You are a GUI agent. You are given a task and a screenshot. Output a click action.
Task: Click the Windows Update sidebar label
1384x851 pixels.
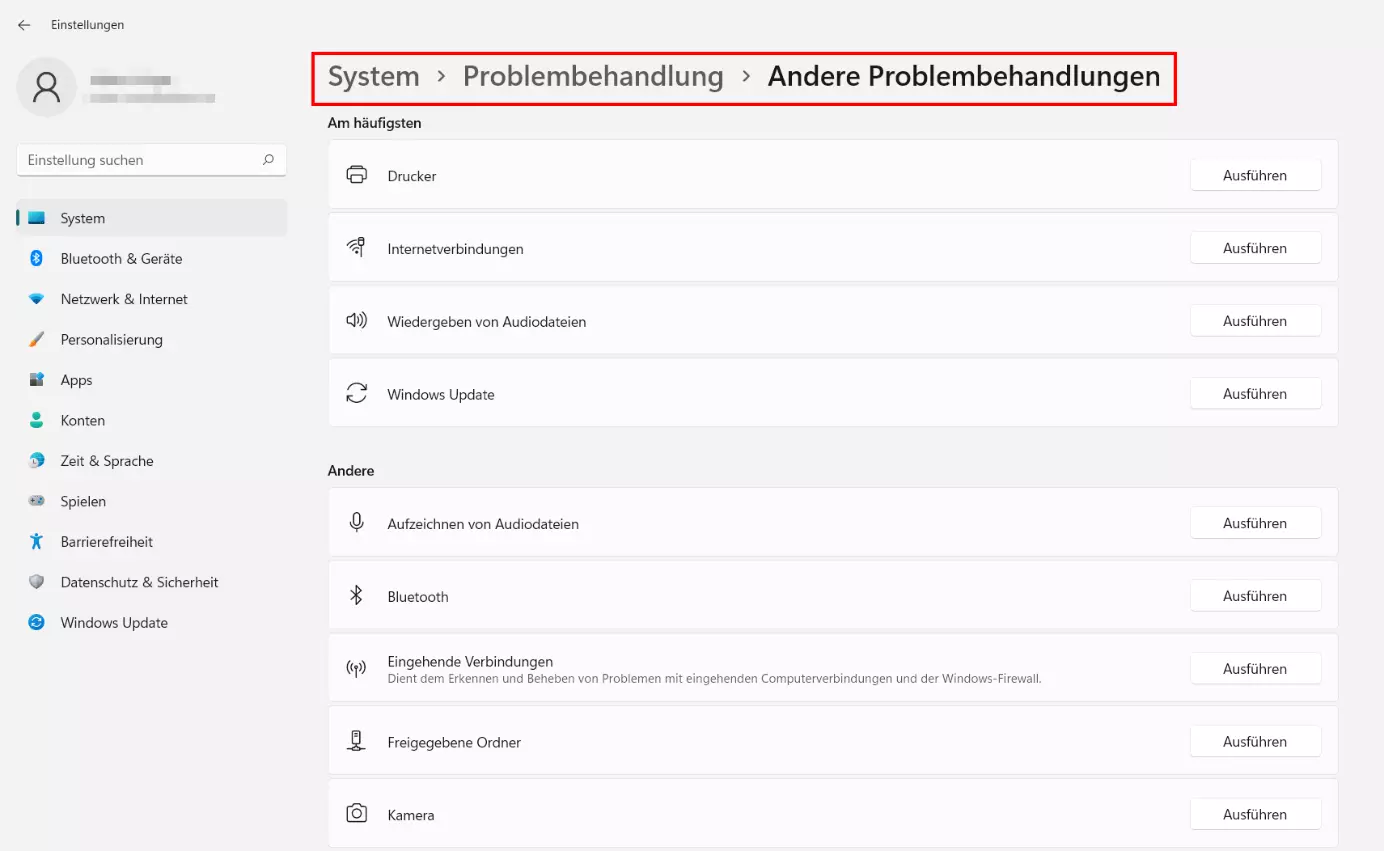click(114, 623)
